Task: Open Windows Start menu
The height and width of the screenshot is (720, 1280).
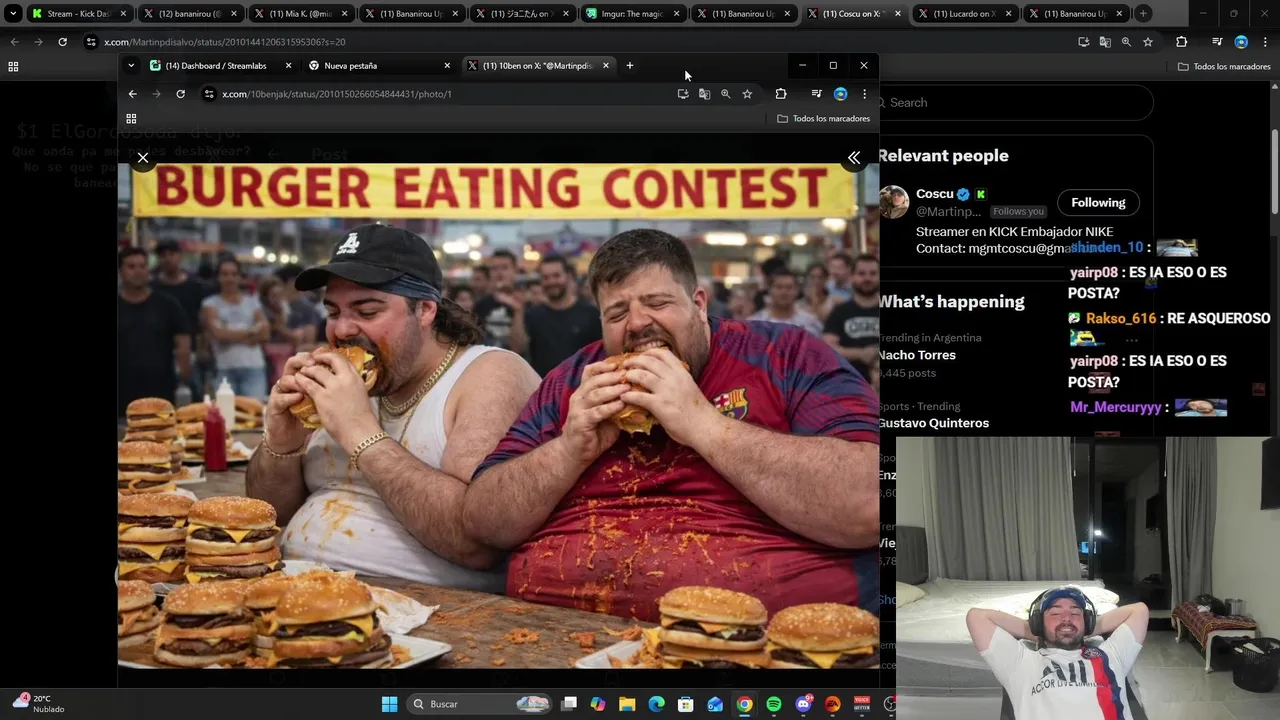Action: point(389,704)
